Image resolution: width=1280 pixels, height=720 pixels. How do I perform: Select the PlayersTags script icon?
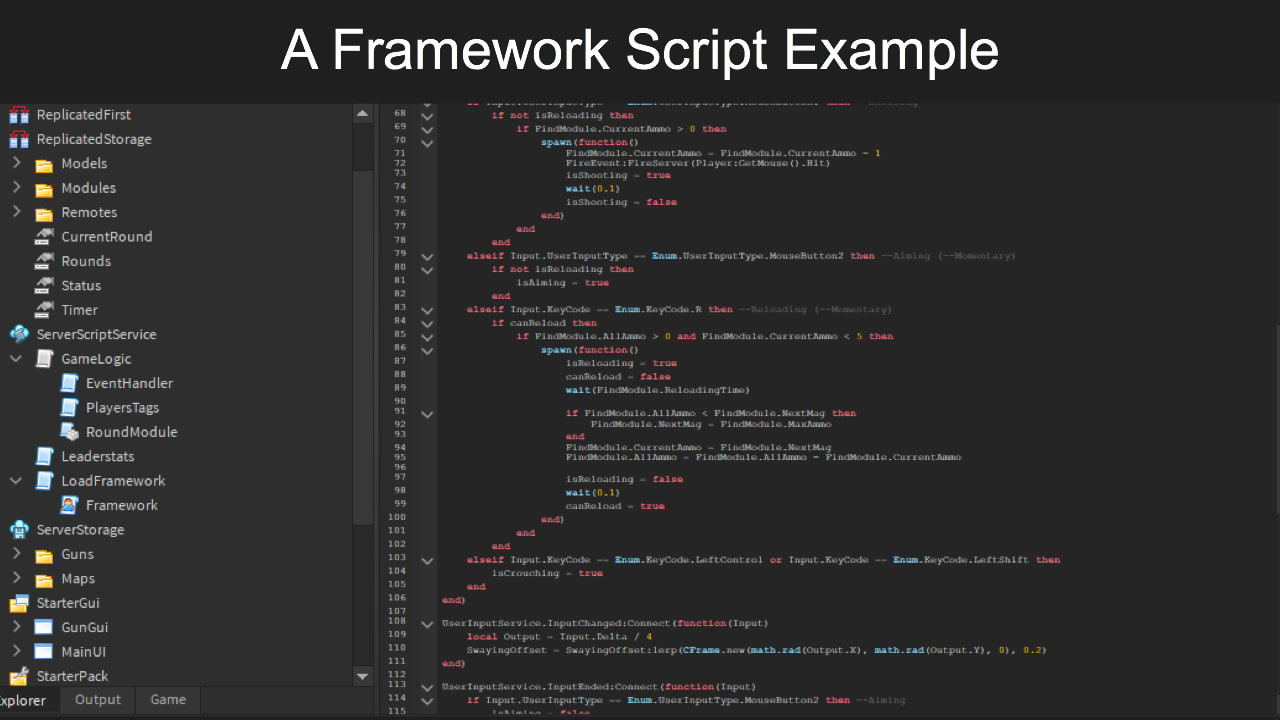(69, 408)
